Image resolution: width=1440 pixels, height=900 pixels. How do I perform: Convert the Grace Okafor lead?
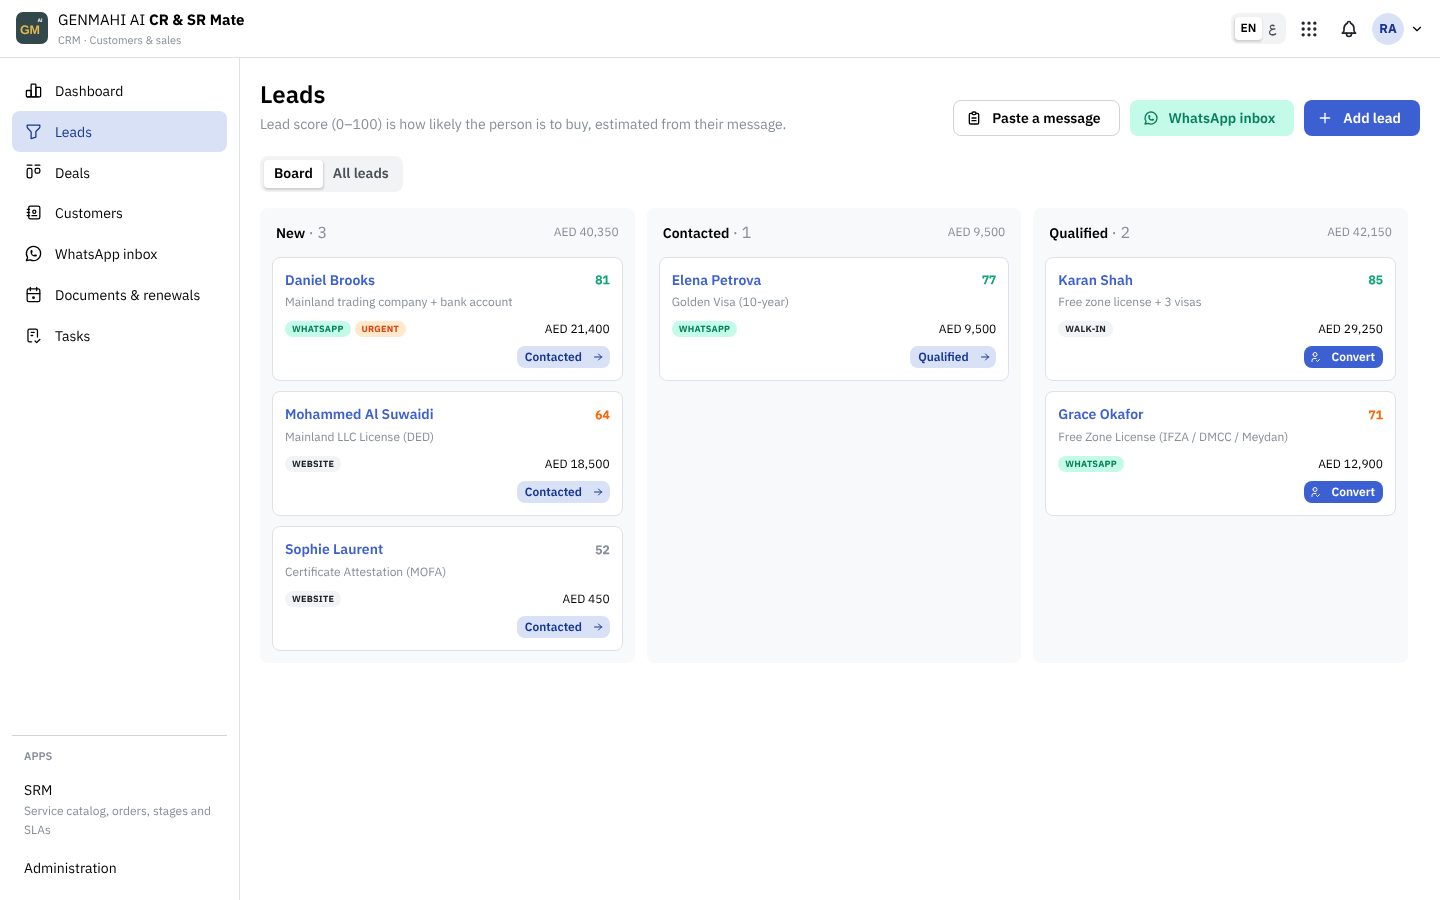(1343, 492)
